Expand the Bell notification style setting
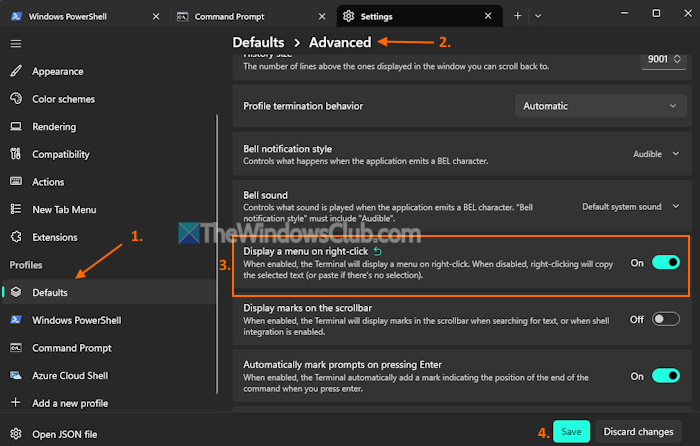The height and width of the screenshot is (446, 700). (x=676, y=154)
